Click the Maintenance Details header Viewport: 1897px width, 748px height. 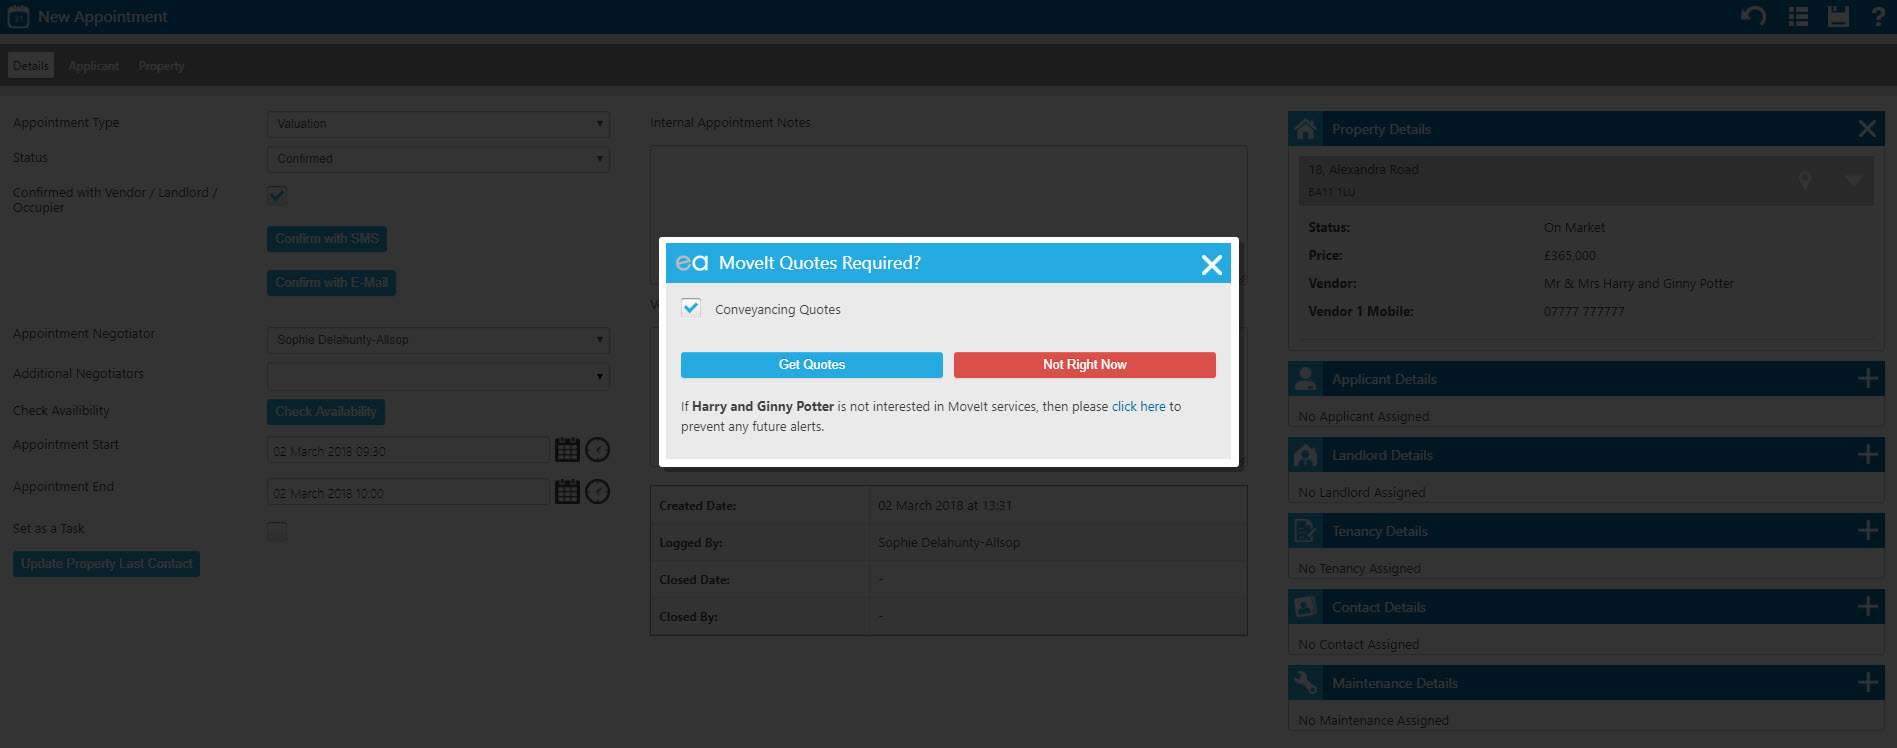coord(1586,683)
